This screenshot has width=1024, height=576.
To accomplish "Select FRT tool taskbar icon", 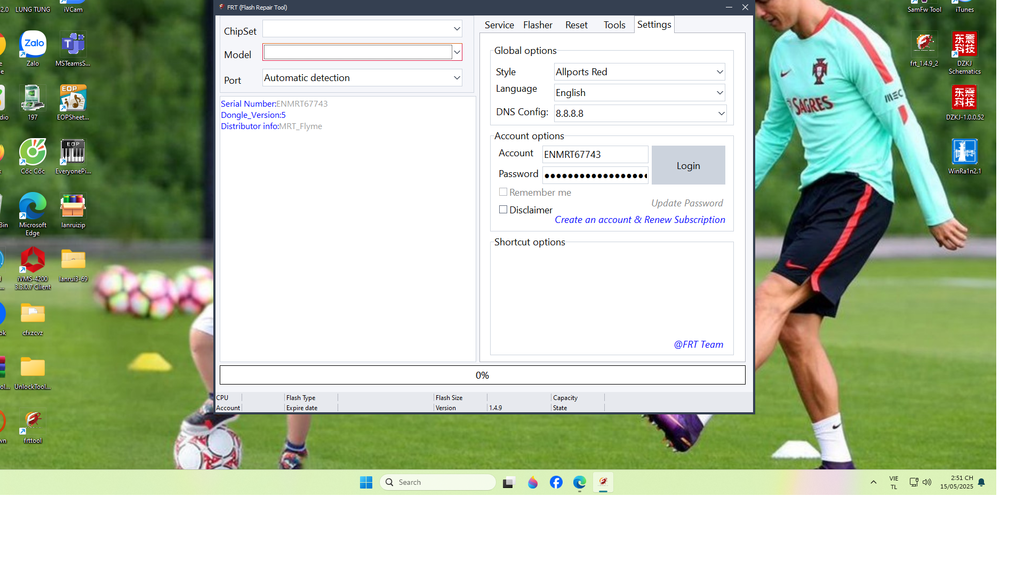I will (603, 482).
